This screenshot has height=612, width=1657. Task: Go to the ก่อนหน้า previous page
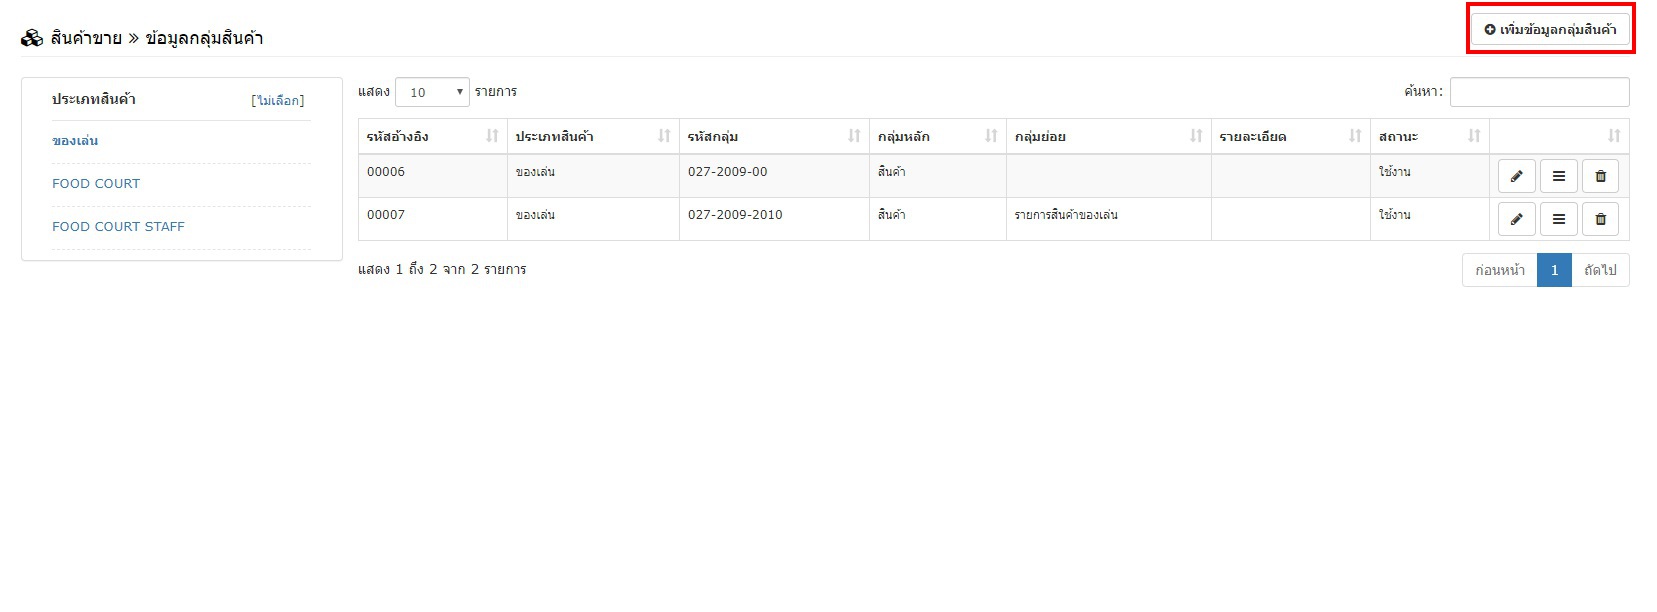[x=1500, y=270]
